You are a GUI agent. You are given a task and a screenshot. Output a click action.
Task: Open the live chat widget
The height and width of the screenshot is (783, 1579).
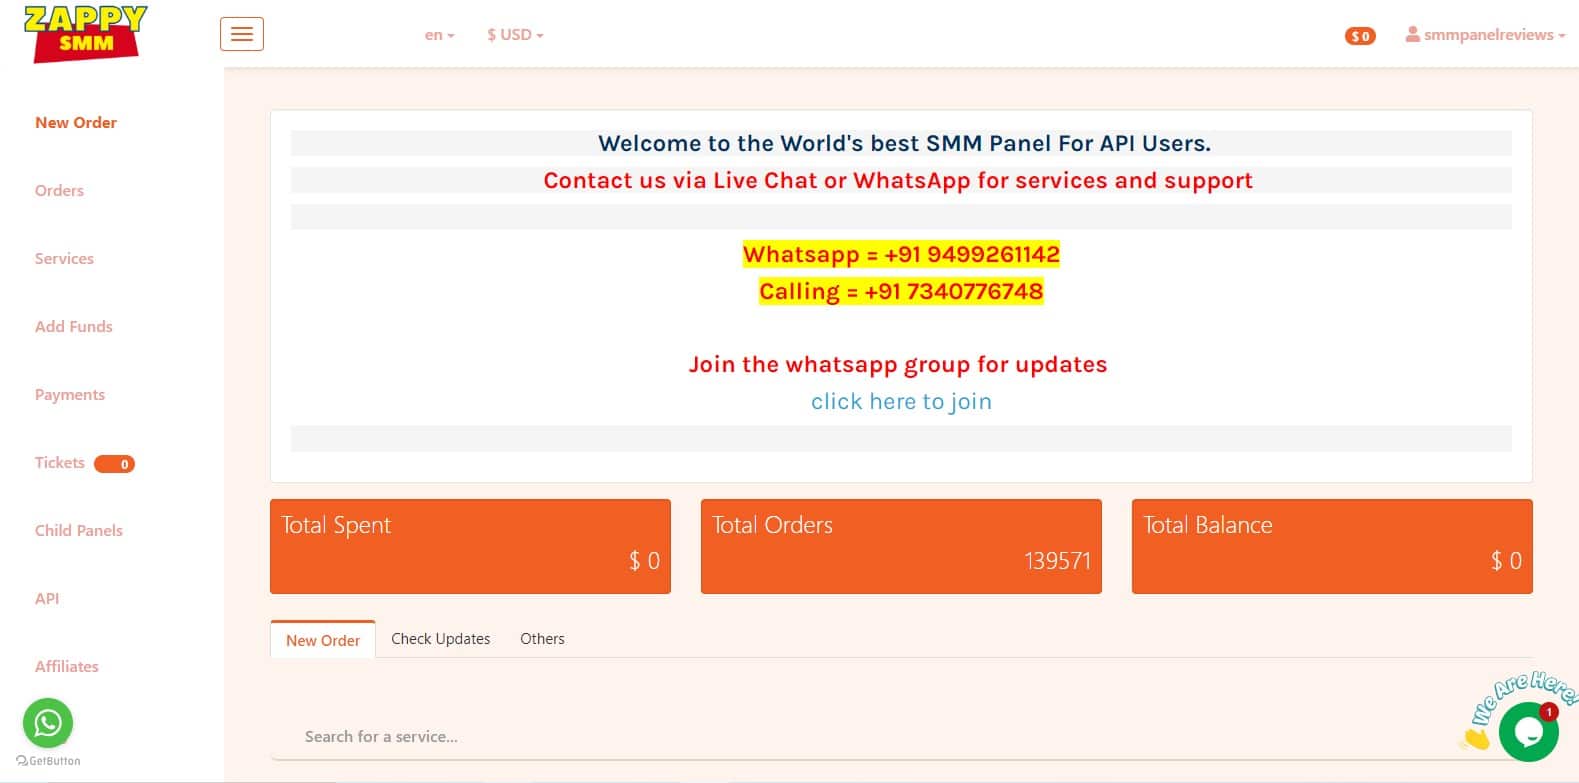[1527, 731]
